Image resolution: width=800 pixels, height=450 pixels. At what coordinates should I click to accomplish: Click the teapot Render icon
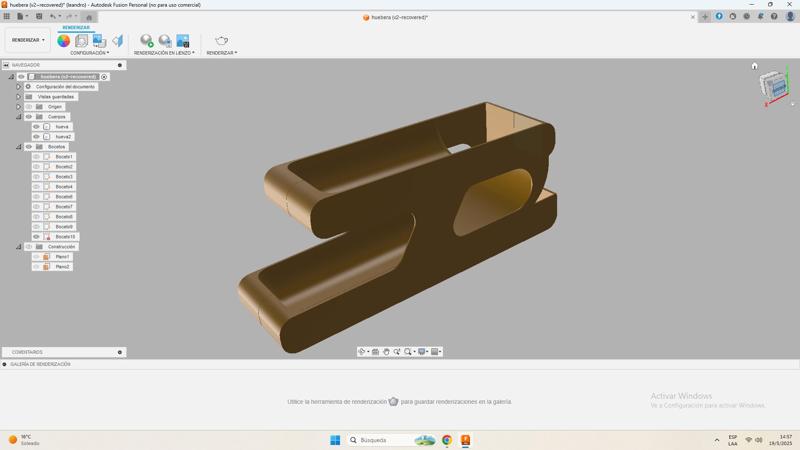point(221,41)
